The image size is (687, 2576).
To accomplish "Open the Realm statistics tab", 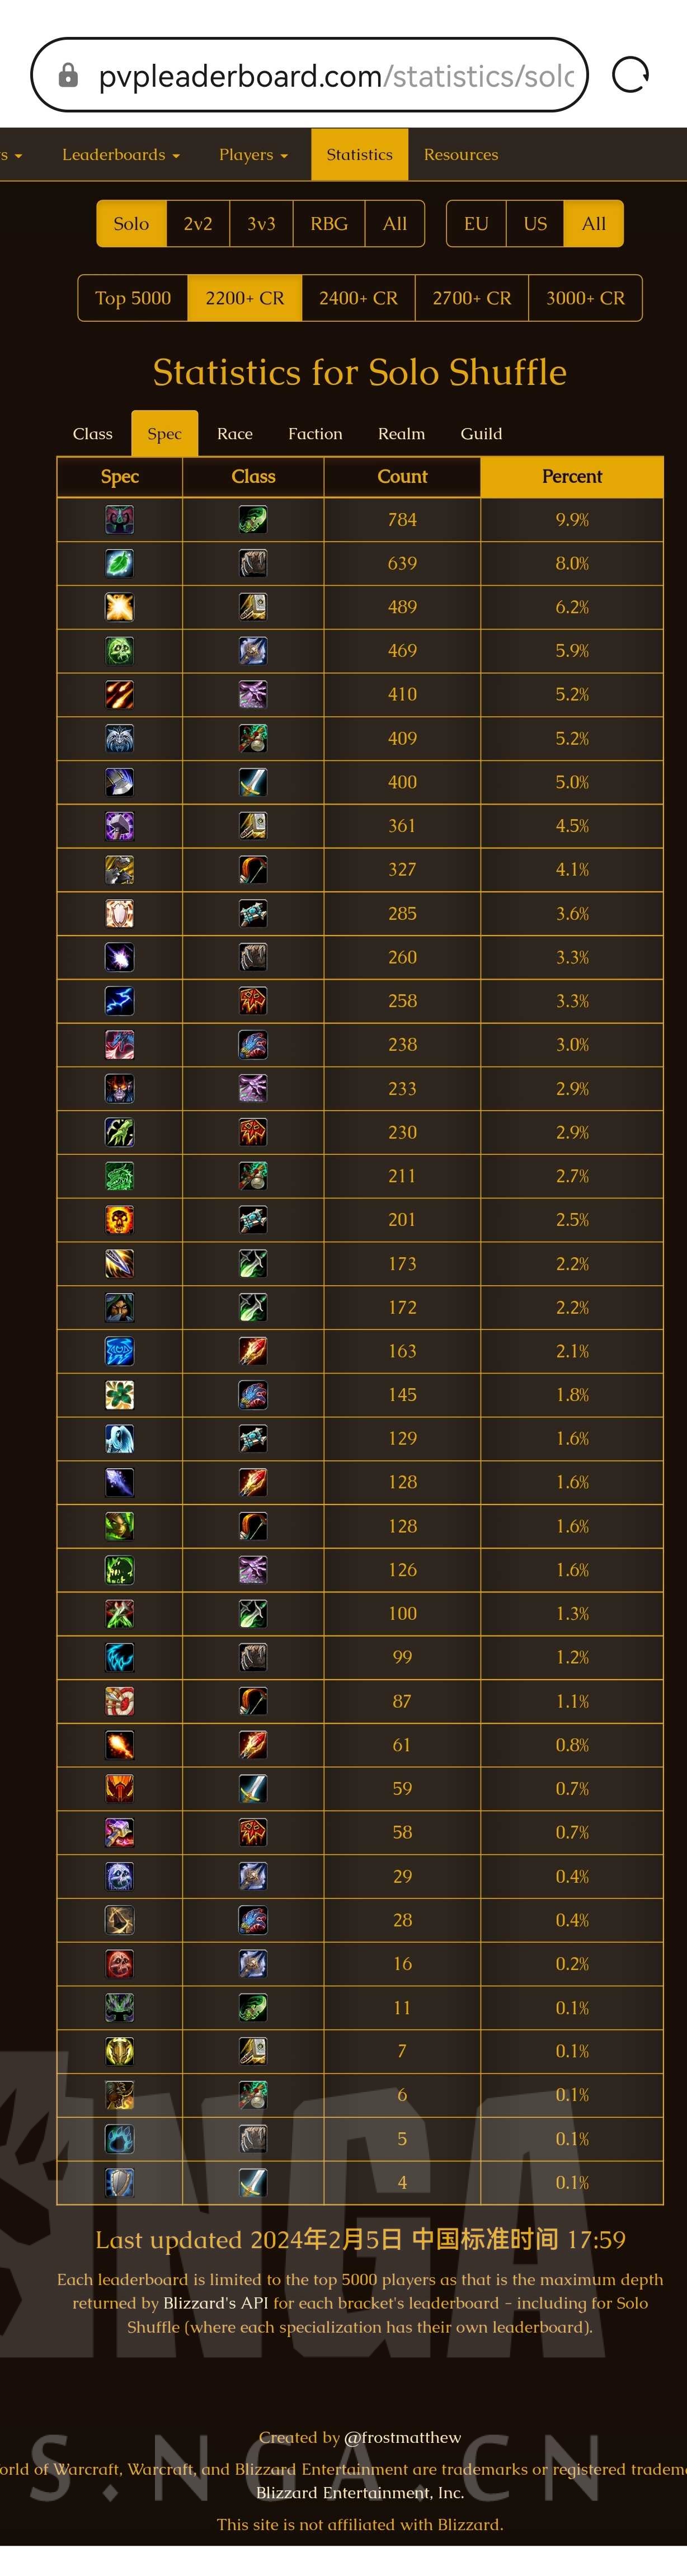I will tap(401, 434).
